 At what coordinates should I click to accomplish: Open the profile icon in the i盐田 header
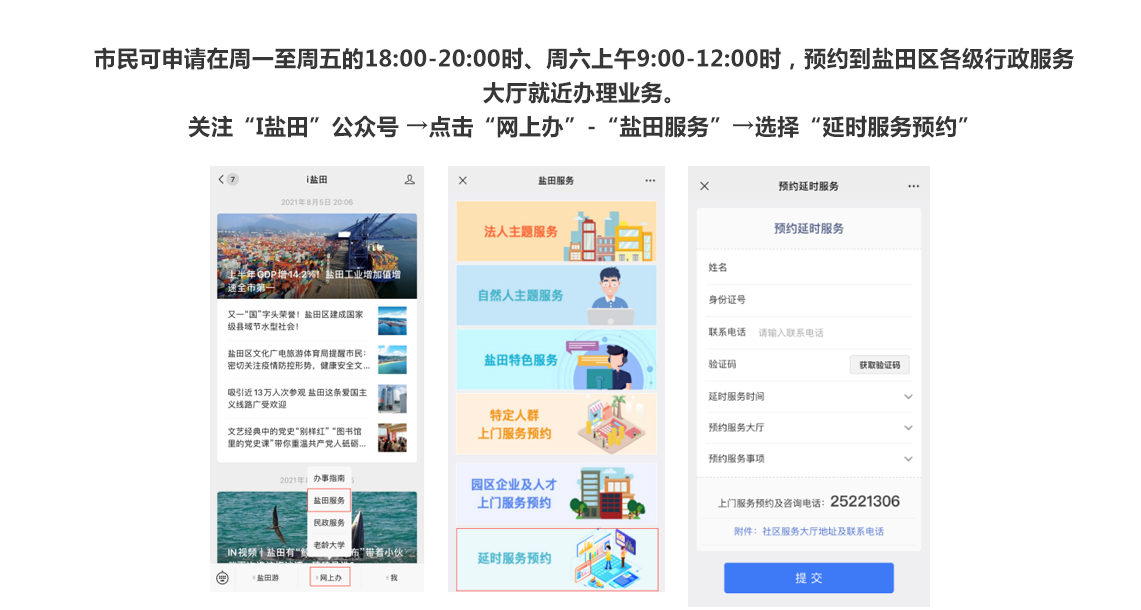point(409,180)
